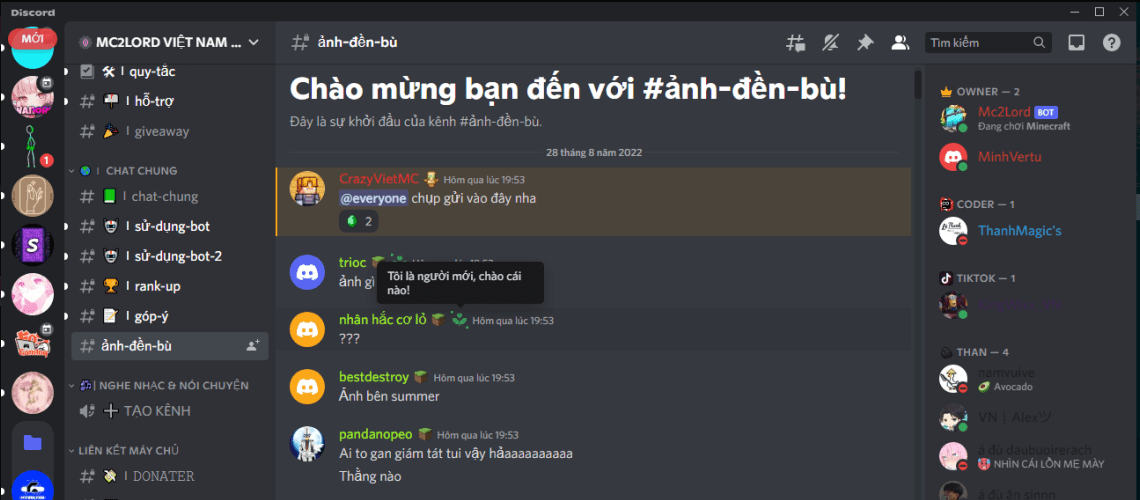Click invite icon on ảnh-đền-bù channel
This screenshot has height=500, width=1140.
pos(253,347)
